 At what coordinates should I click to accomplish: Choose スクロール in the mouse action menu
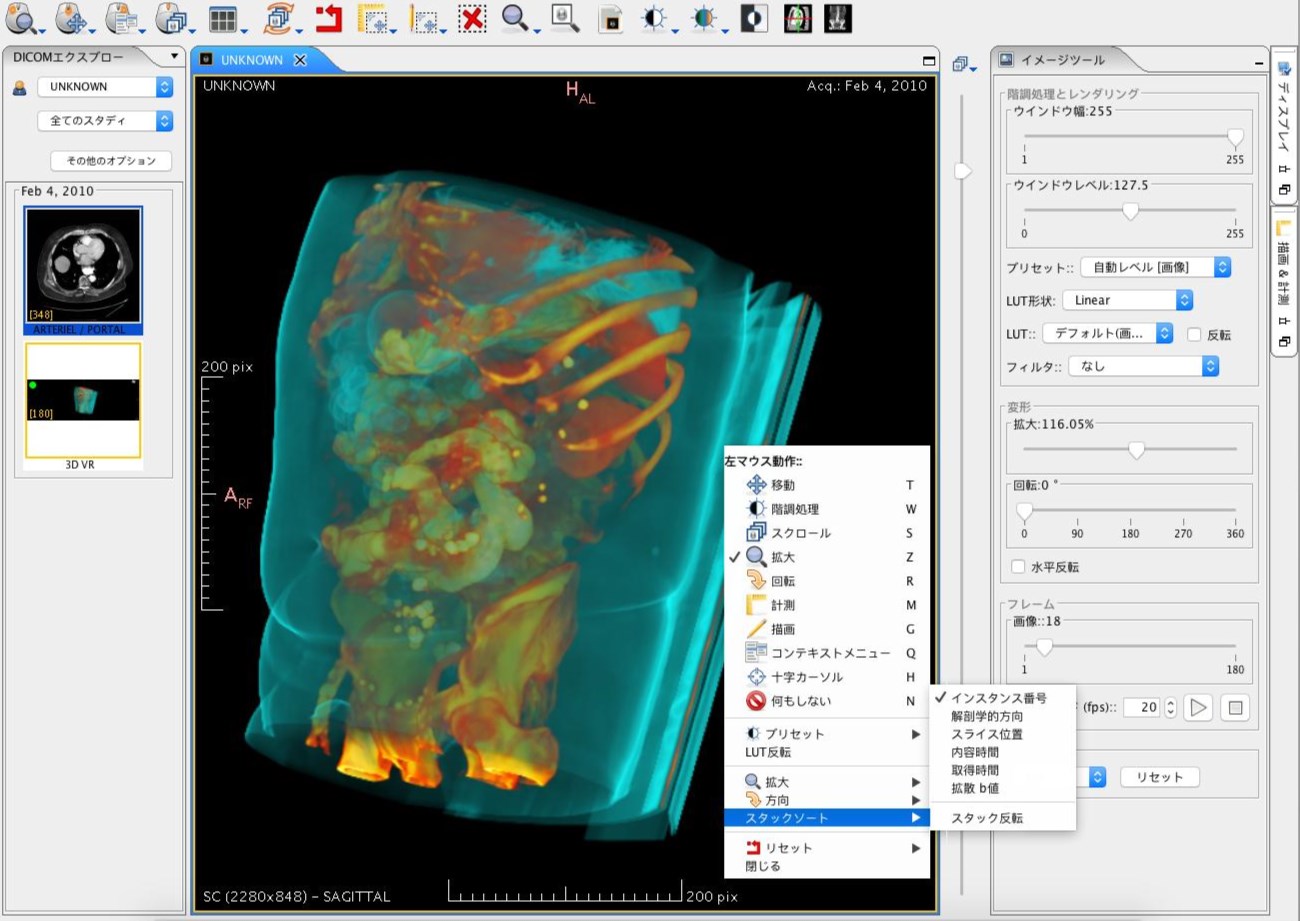pos(827,533)
